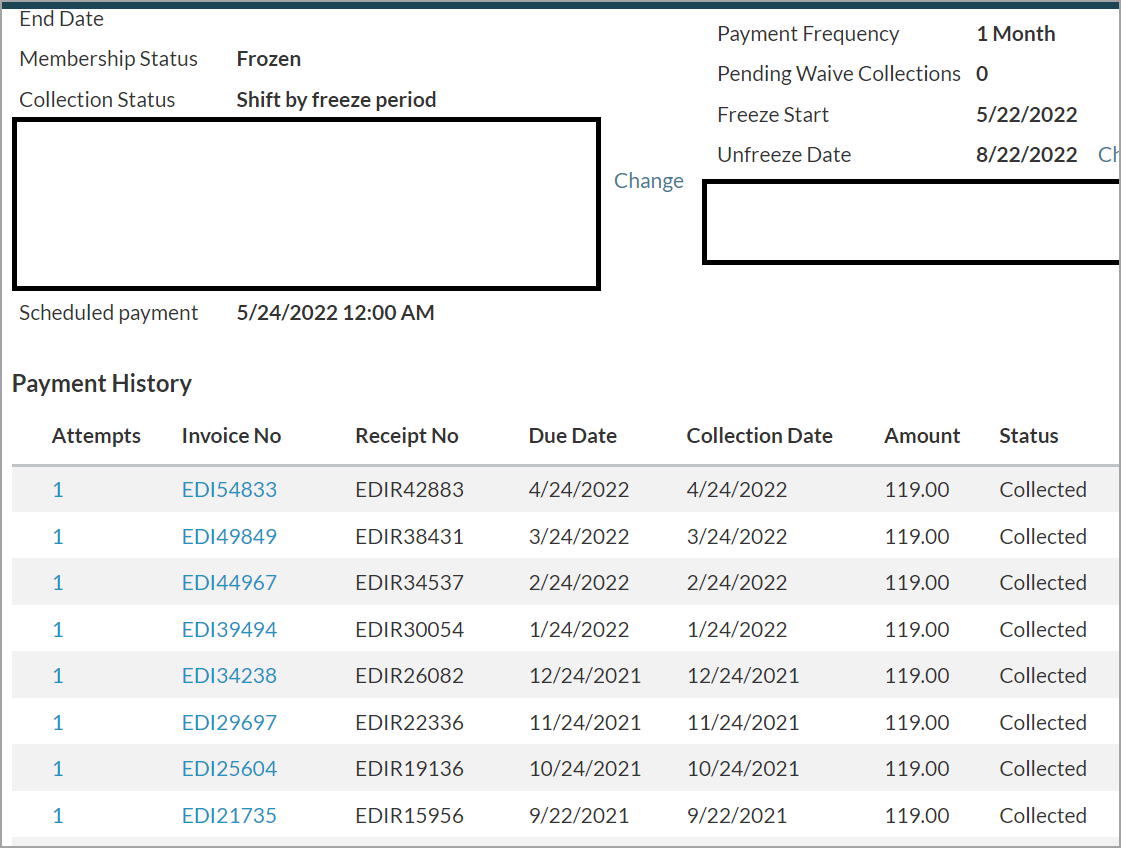The image size is (1121, 848).
Task: Select receipt number EDIR38431
Action: [409, 536]
